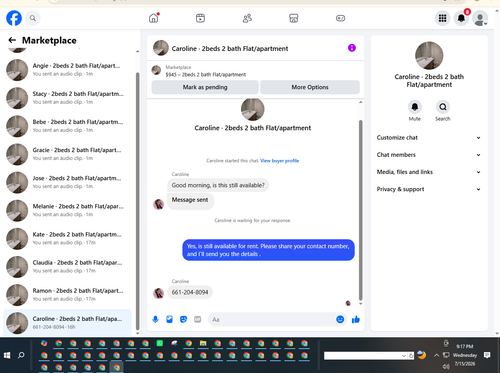The height and width of the screenshot is (373, 500).
Task: Search within conversation icon
Action: pyautogui.click(x=443, y=107)
